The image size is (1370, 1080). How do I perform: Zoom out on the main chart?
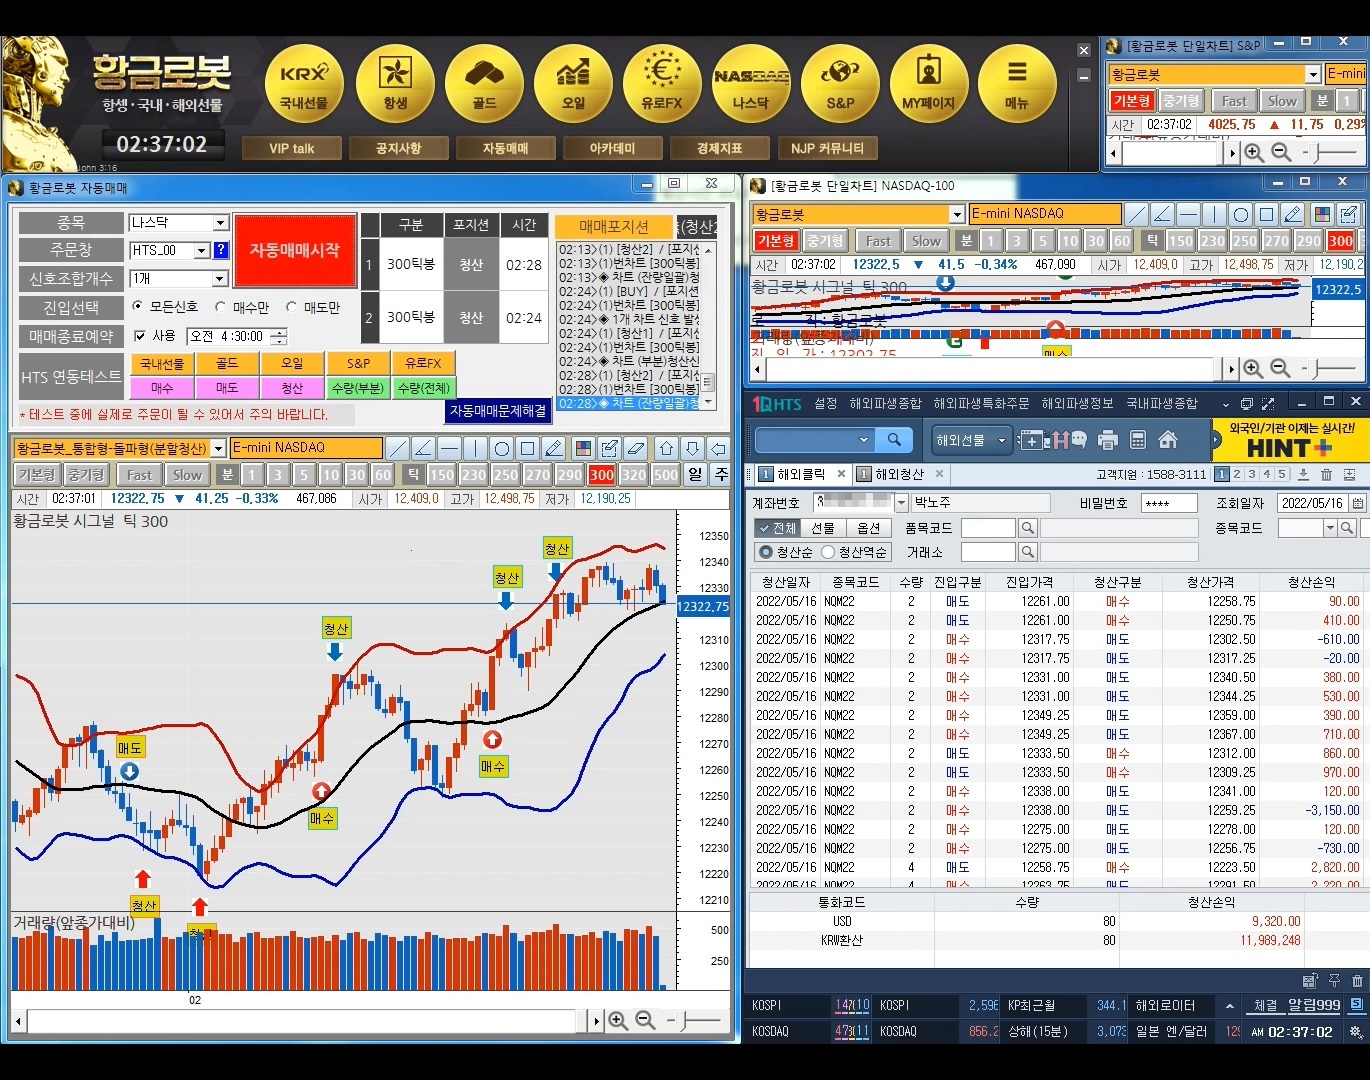coord(645,1020)
